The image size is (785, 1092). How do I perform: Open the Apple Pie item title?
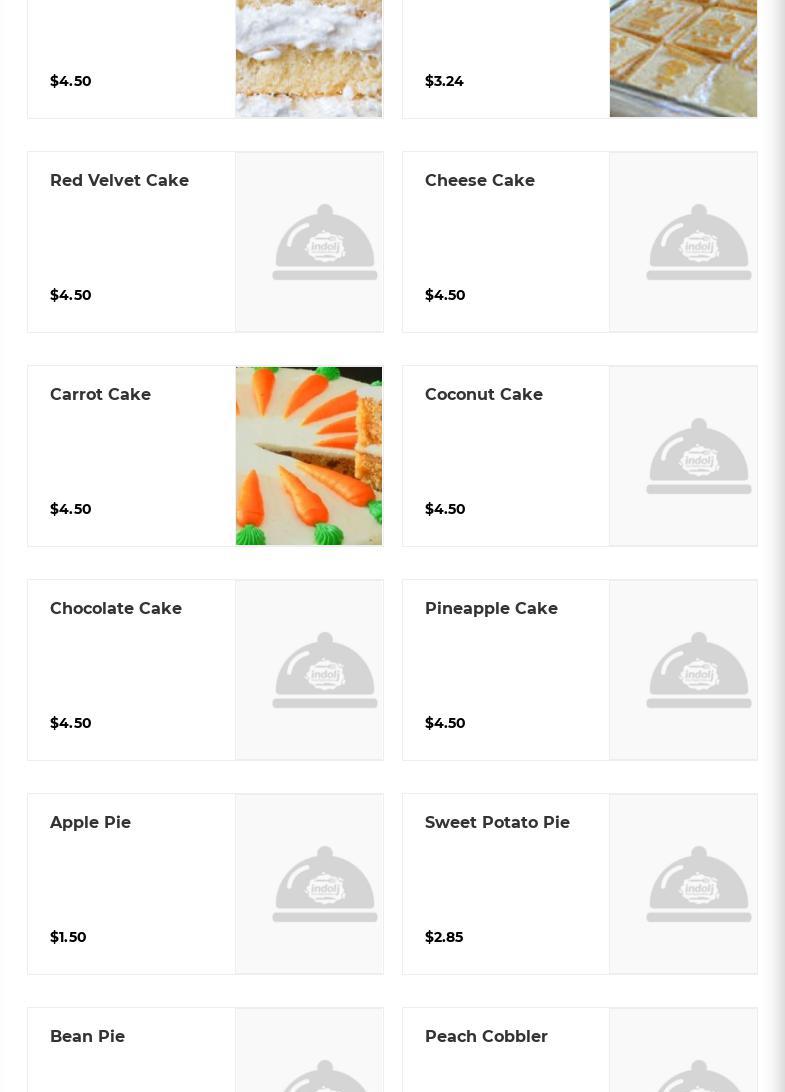click(x=90, y=822)
